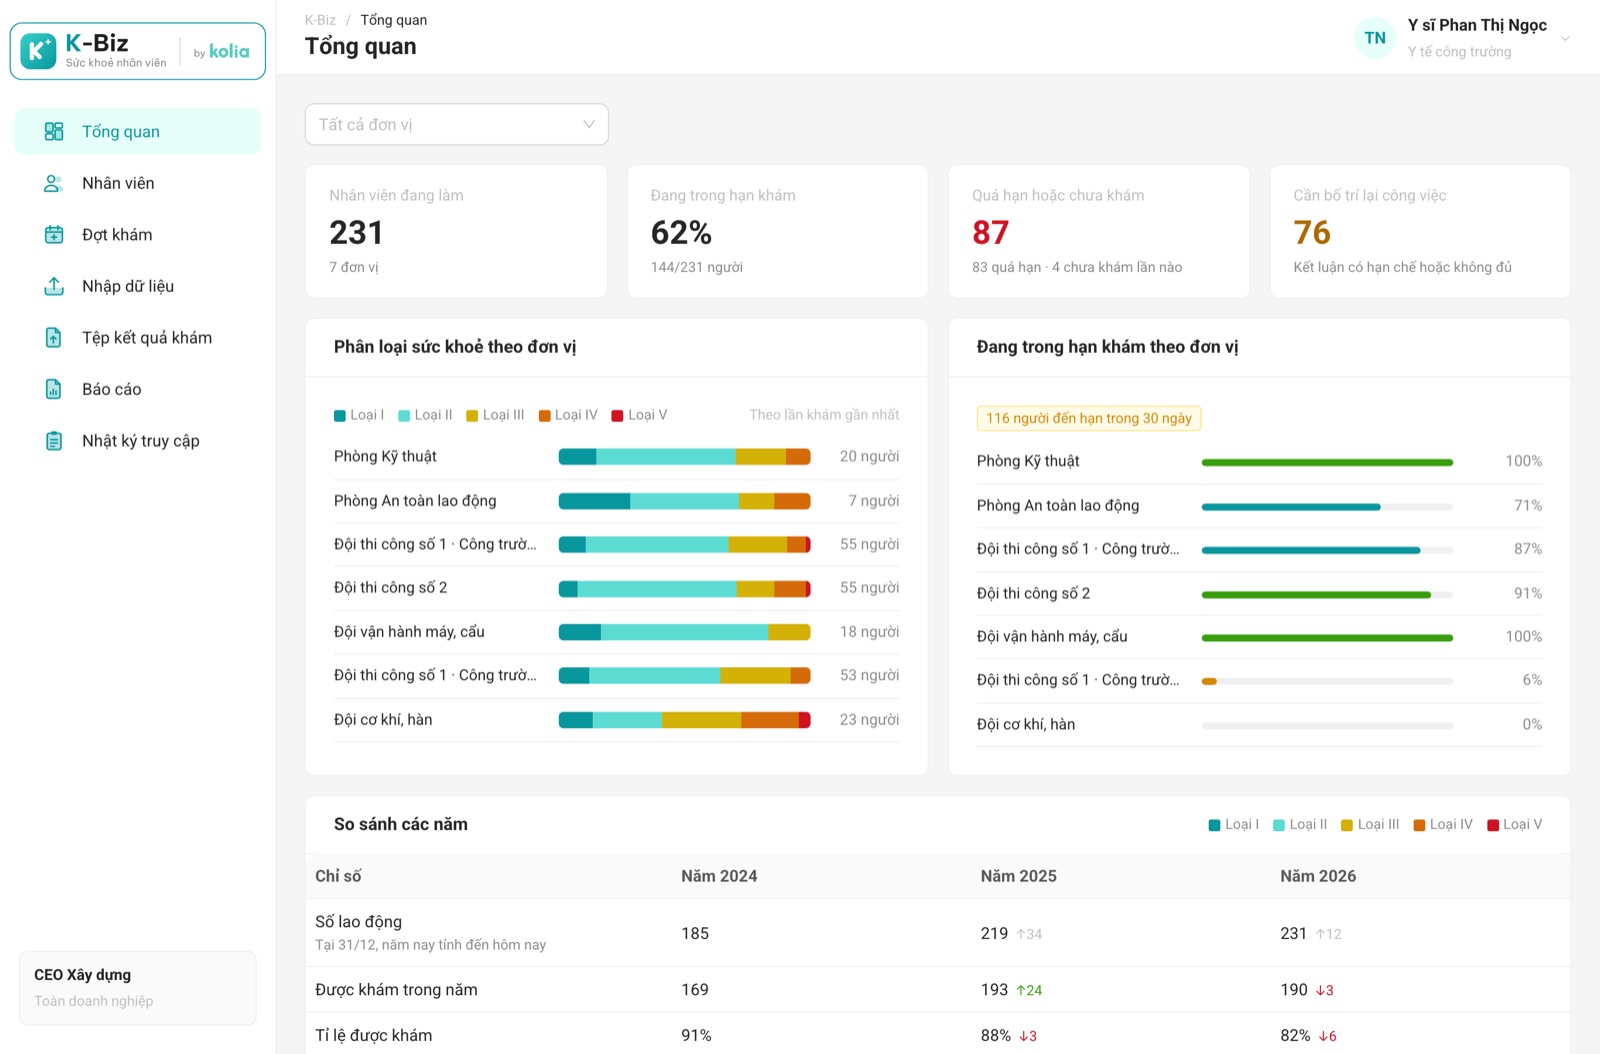
Task: Click the Báo cáo report icon
Action: [x=54, y=389]
